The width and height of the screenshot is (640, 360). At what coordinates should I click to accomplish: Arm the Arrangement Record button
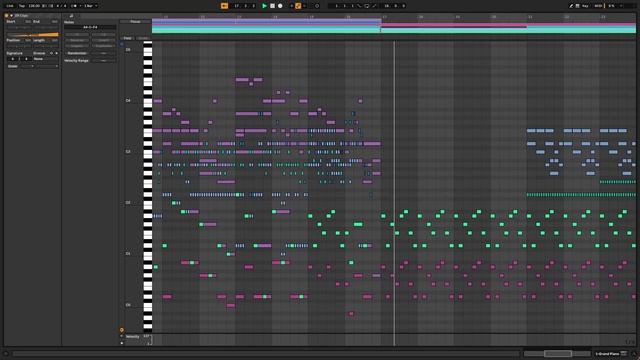280,6
